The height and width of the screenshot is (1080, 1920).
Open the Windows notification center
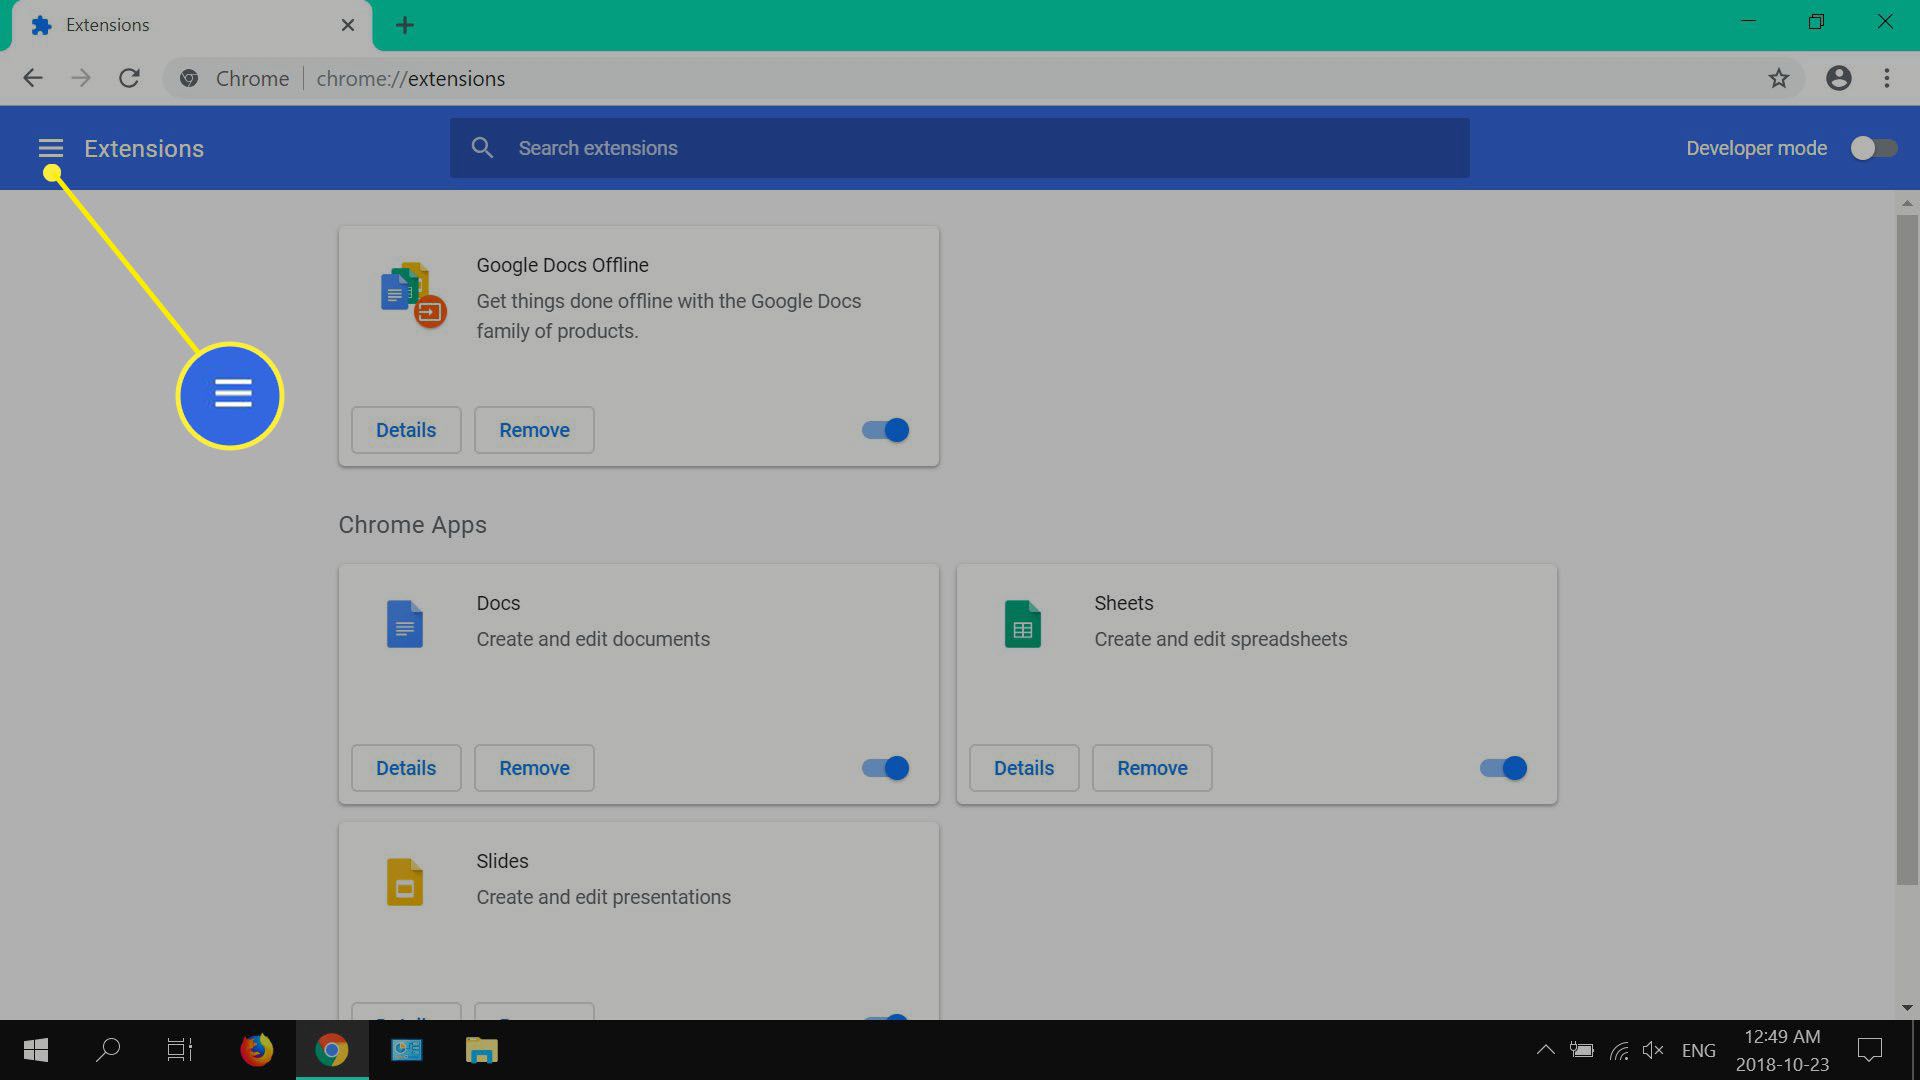1870,1050
